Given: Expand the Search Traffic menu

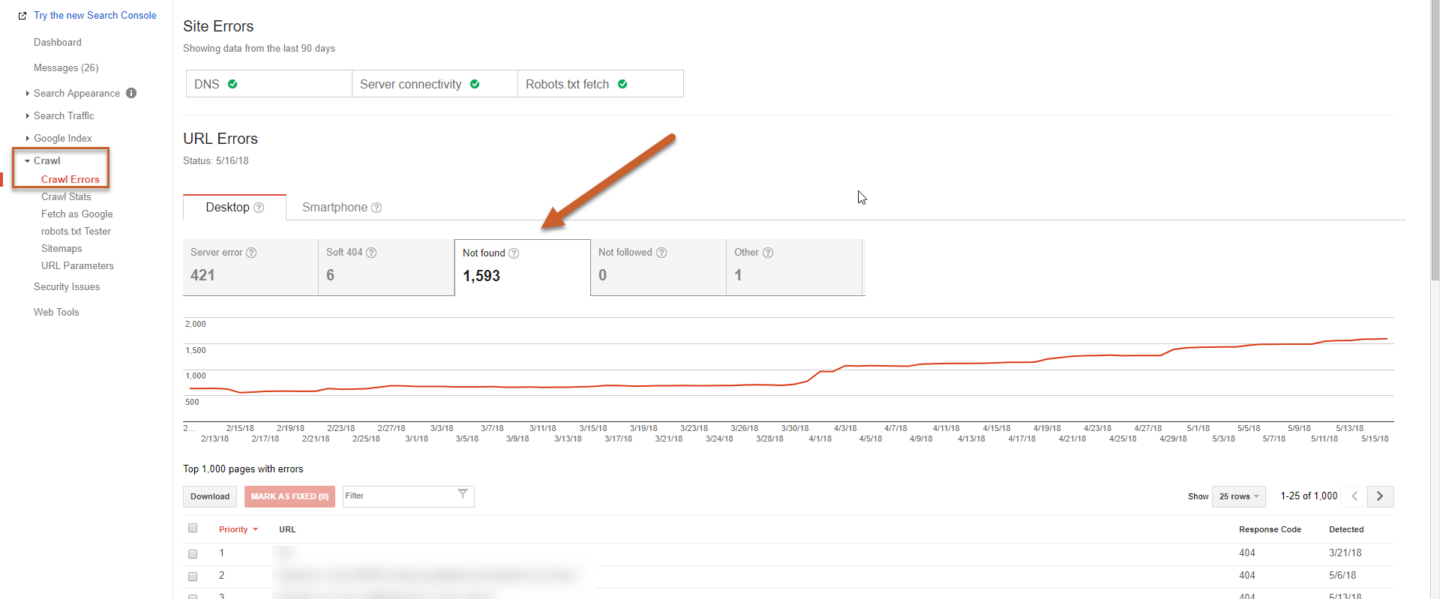Looking at the screenshot, I should 63,116.
